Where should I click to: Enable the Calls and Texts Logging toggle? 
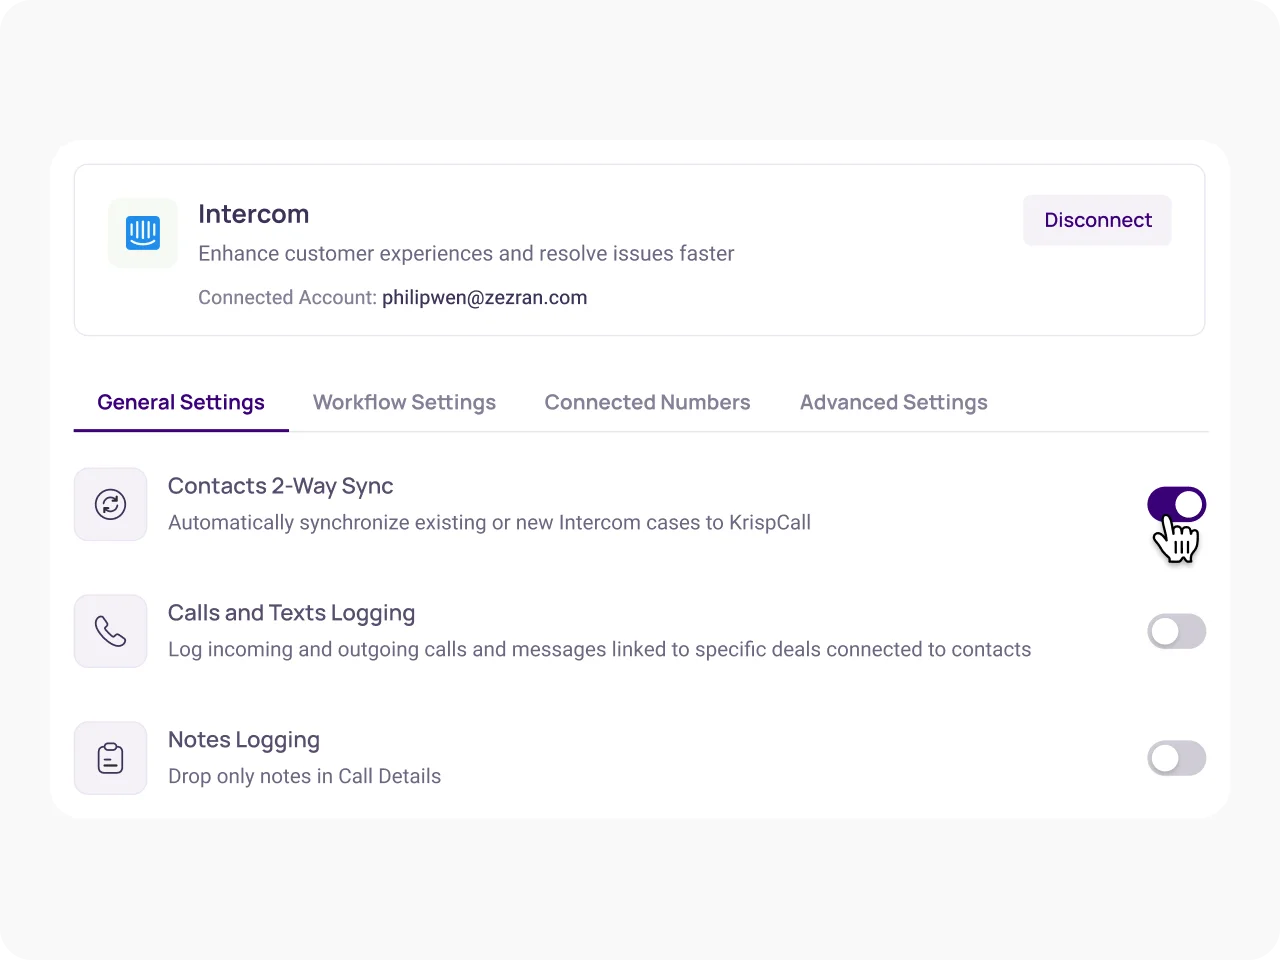tap(1177, 631)
